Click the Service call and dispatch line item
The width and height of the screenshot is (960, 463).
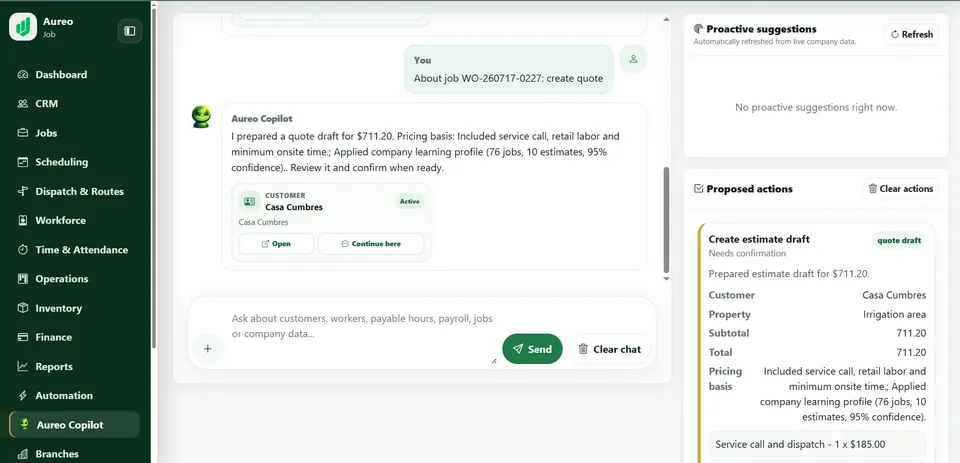click(817, 445)
